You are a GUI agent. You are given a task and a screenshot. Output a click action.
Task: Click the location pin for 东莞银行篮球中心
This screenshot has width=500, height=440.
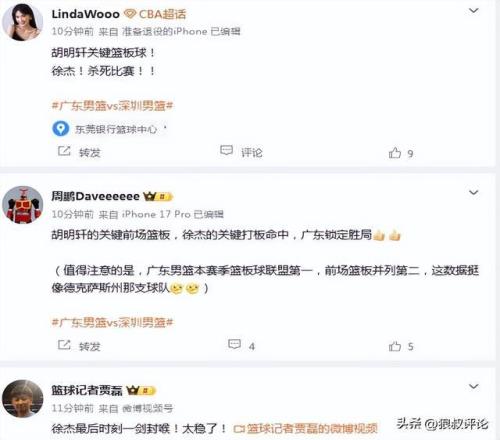61,129
